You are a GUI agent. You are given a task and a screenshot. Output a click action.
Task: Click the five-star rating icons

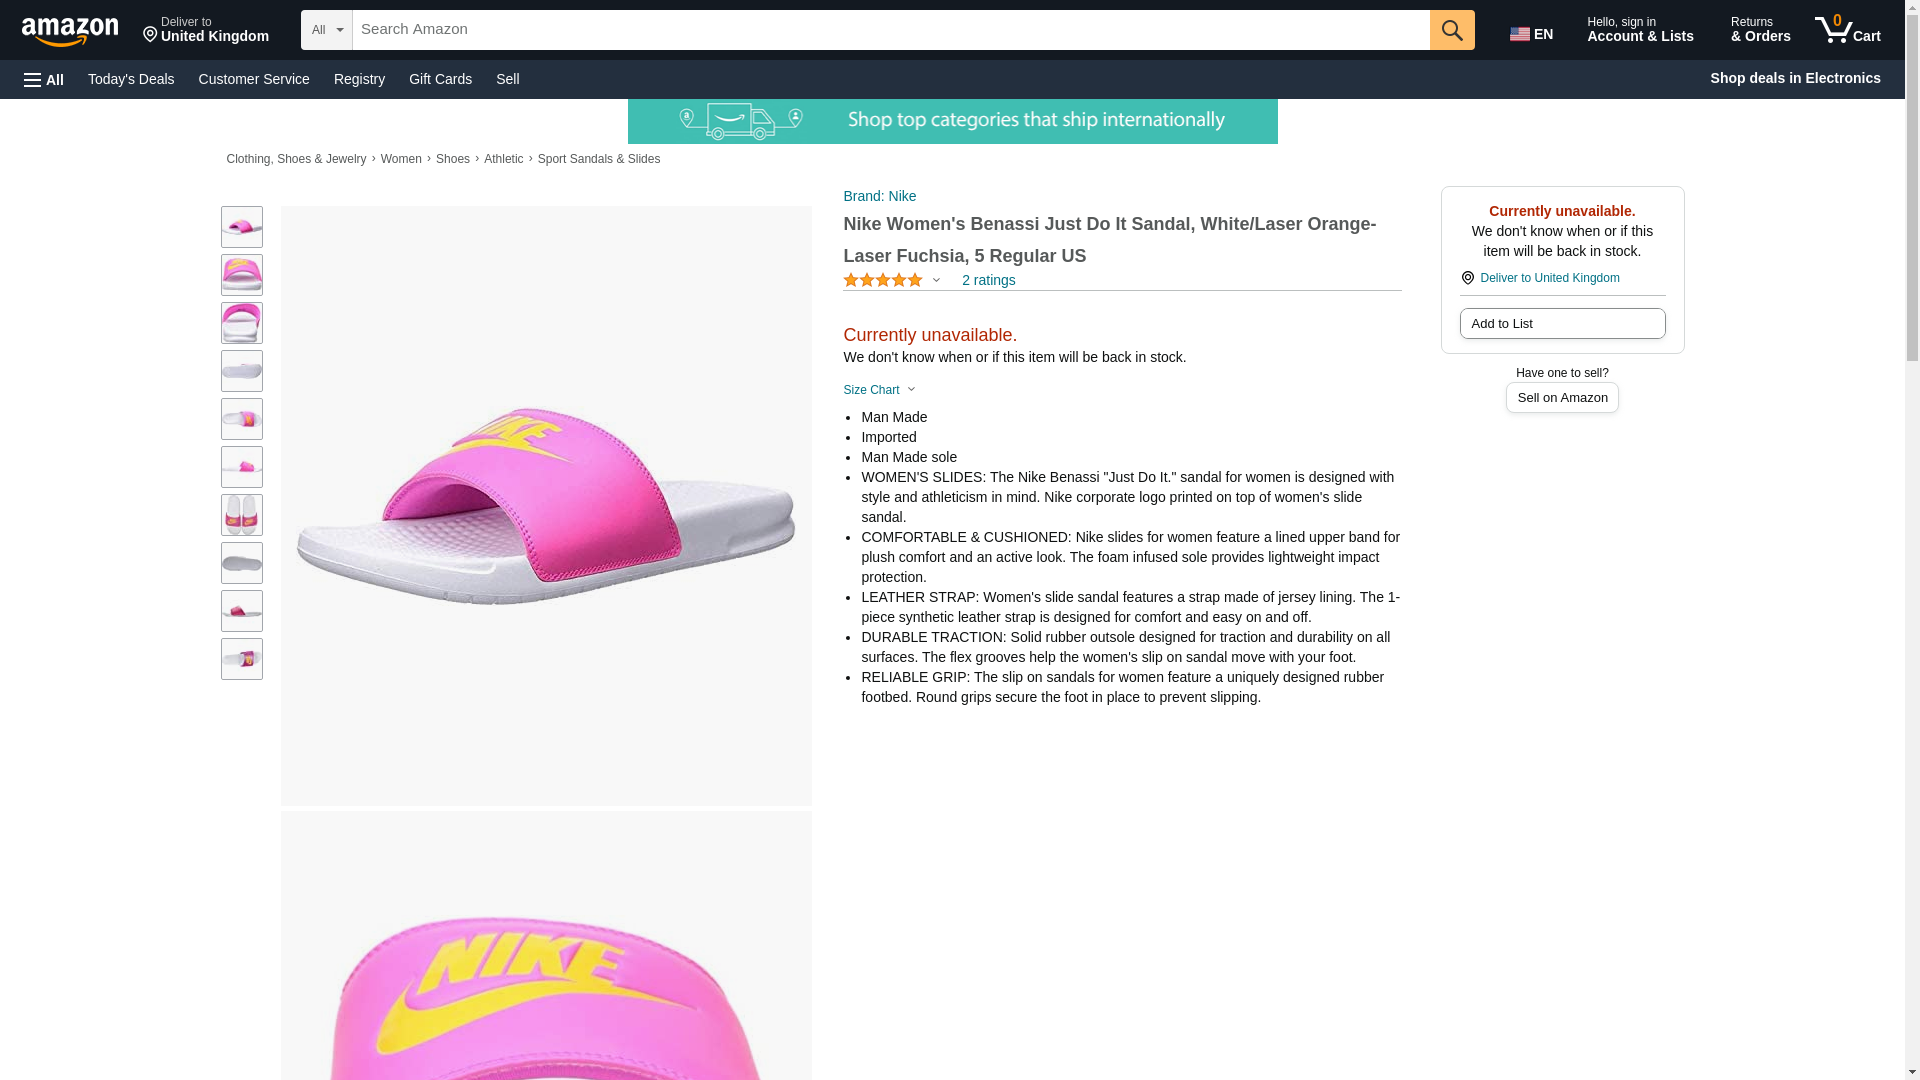(x=882, y=281)
